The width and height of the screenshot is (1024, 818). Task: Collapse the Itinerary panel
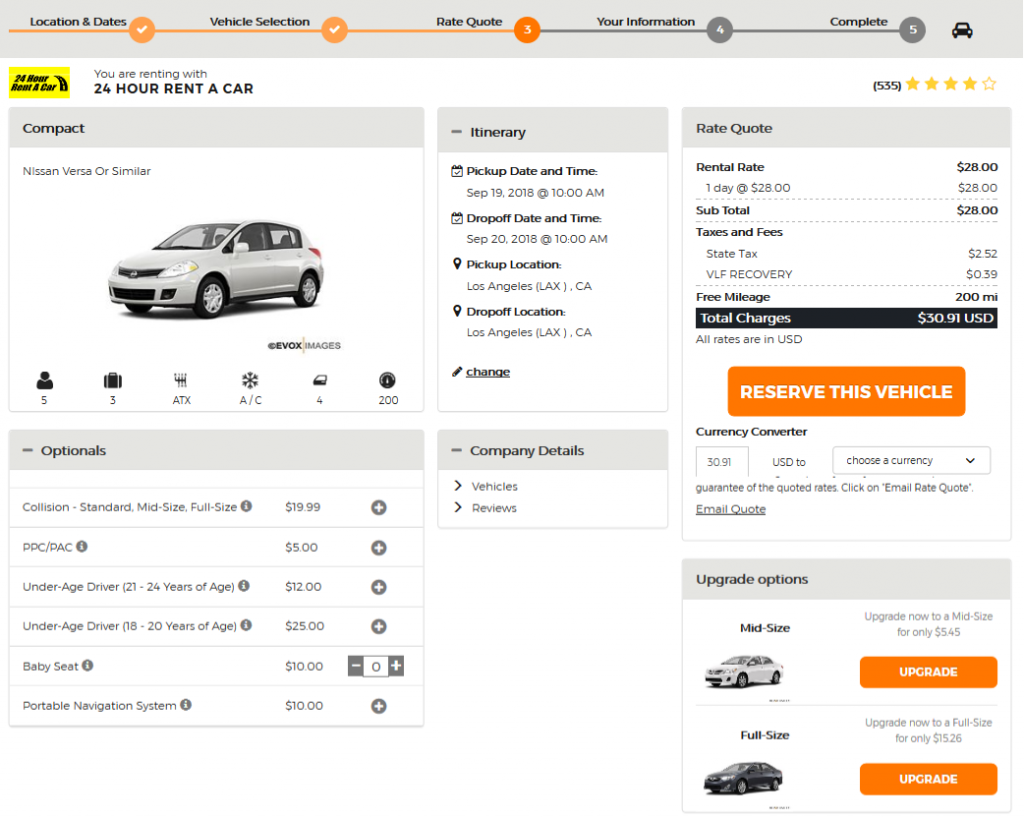[456, 132]
